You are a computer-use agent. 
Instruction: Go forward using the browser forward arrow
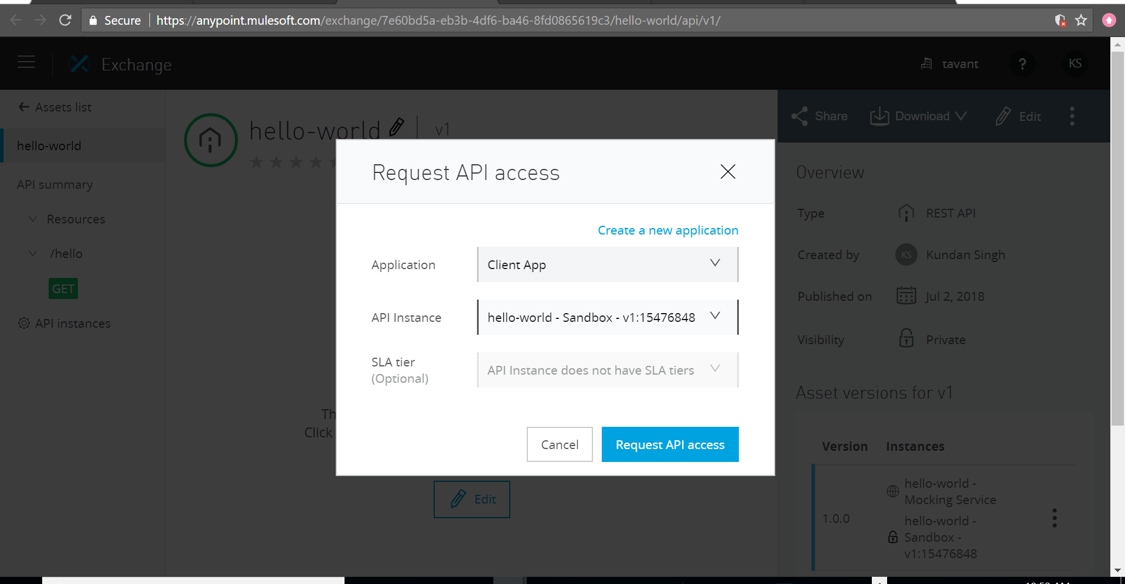[x=40, y=20]
